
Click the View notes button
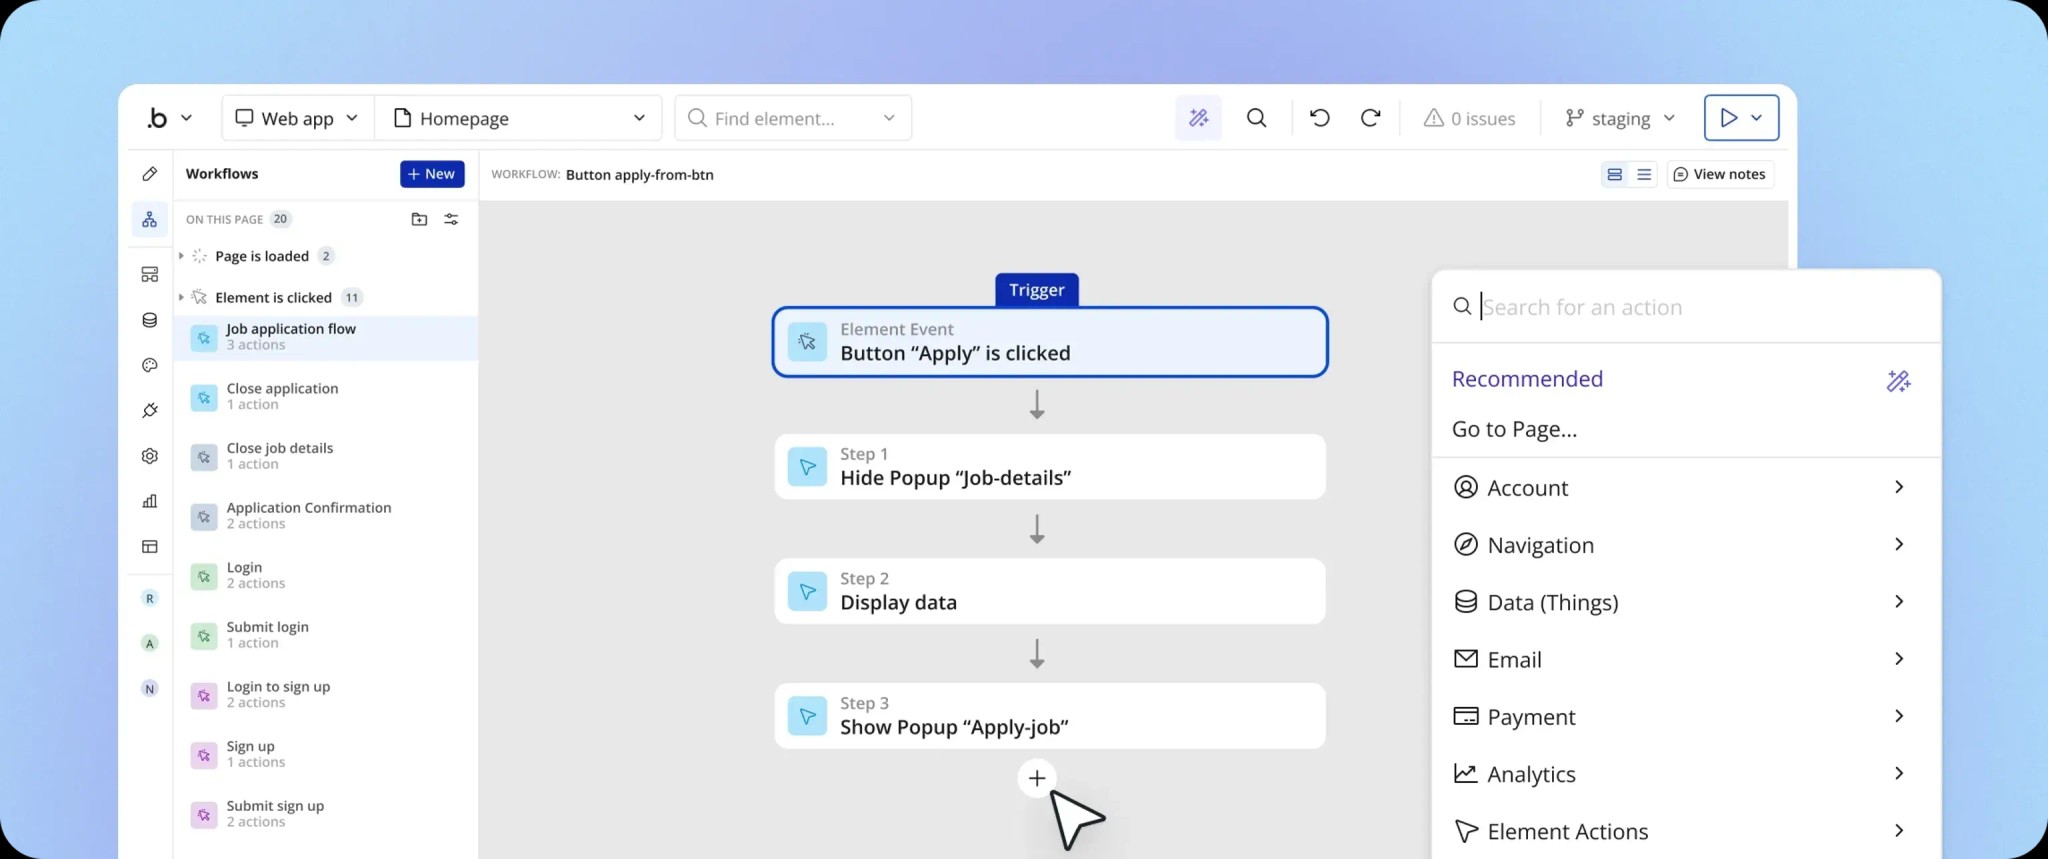1720,174
